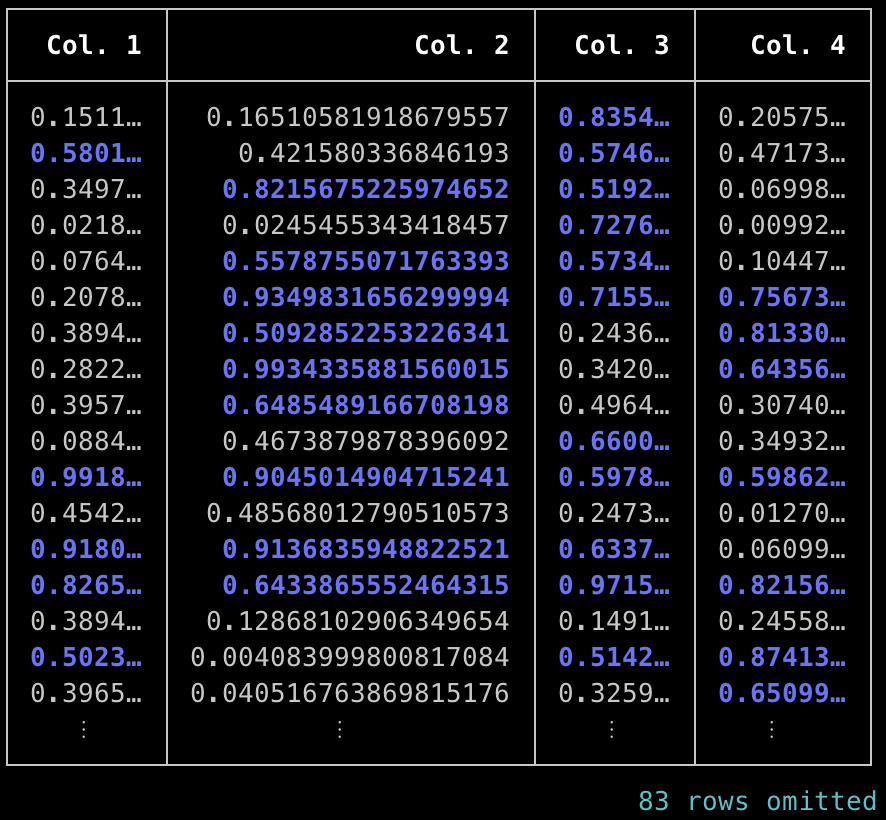Viewport: 886px width, 820px height.
Task: Select the Col. 3 header
Action: click(622, 45)
